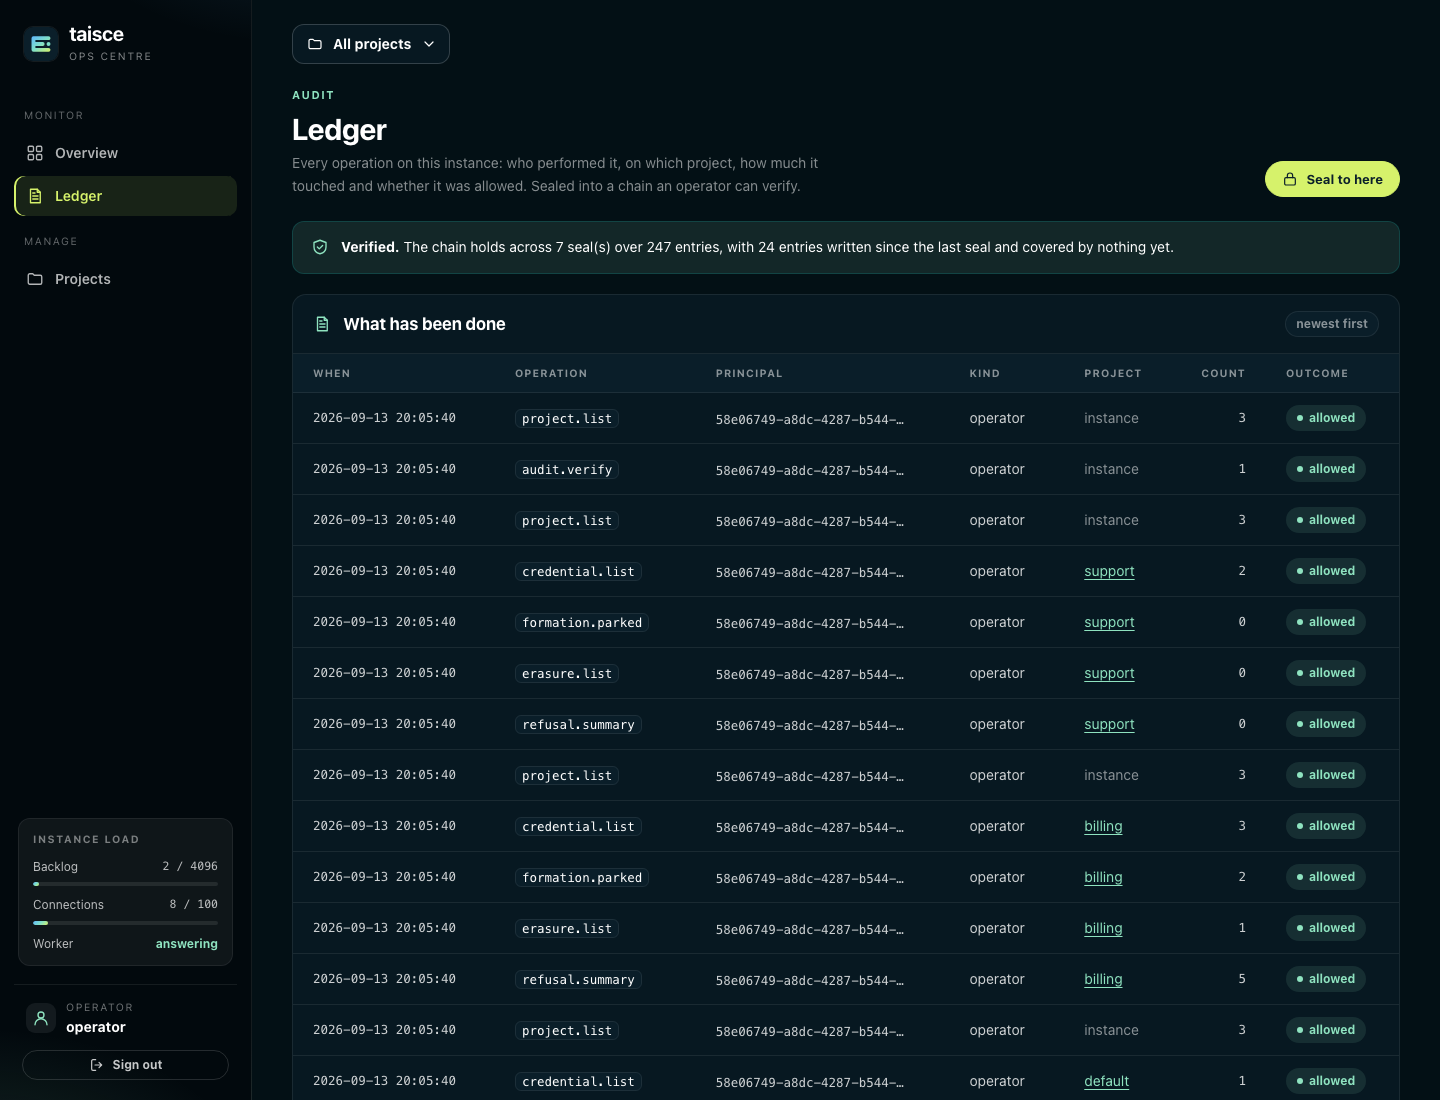Click the Connections progress bar

pos(125,923)
